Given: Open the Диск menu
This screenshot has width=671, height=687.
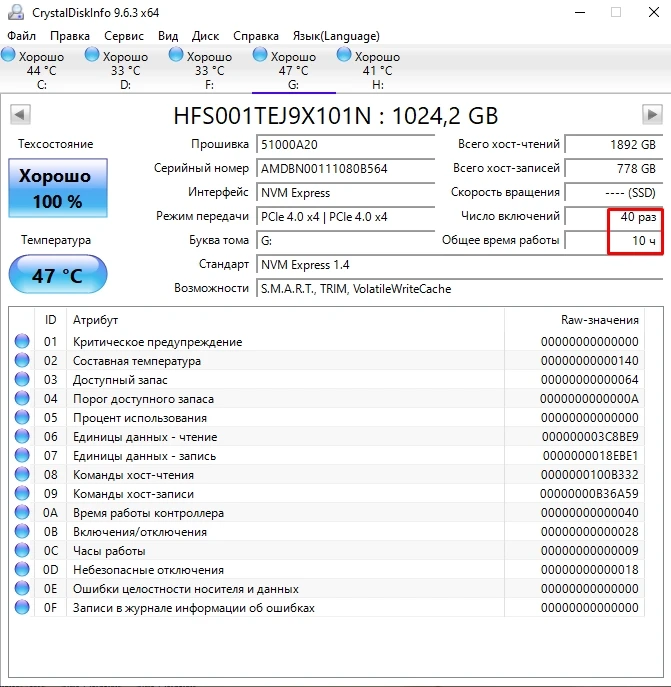Looking at the screenshot, I should (205, 36).
